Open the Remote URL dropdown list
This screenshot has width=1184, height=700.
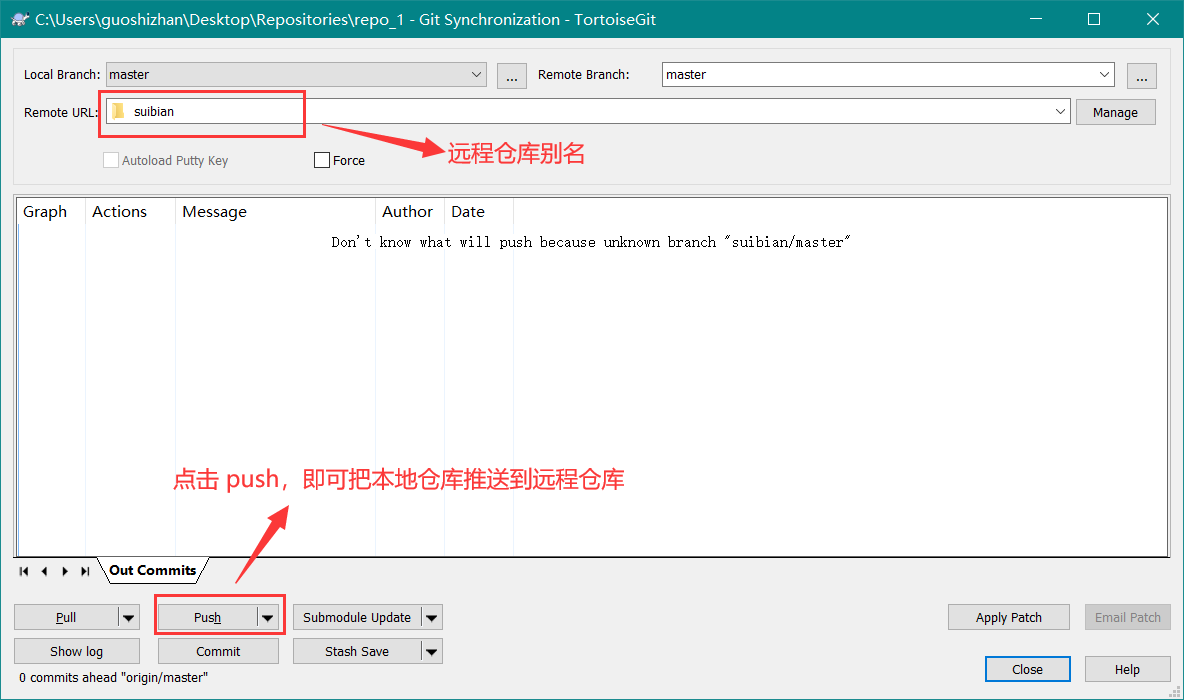click(x=1061, y=112)
